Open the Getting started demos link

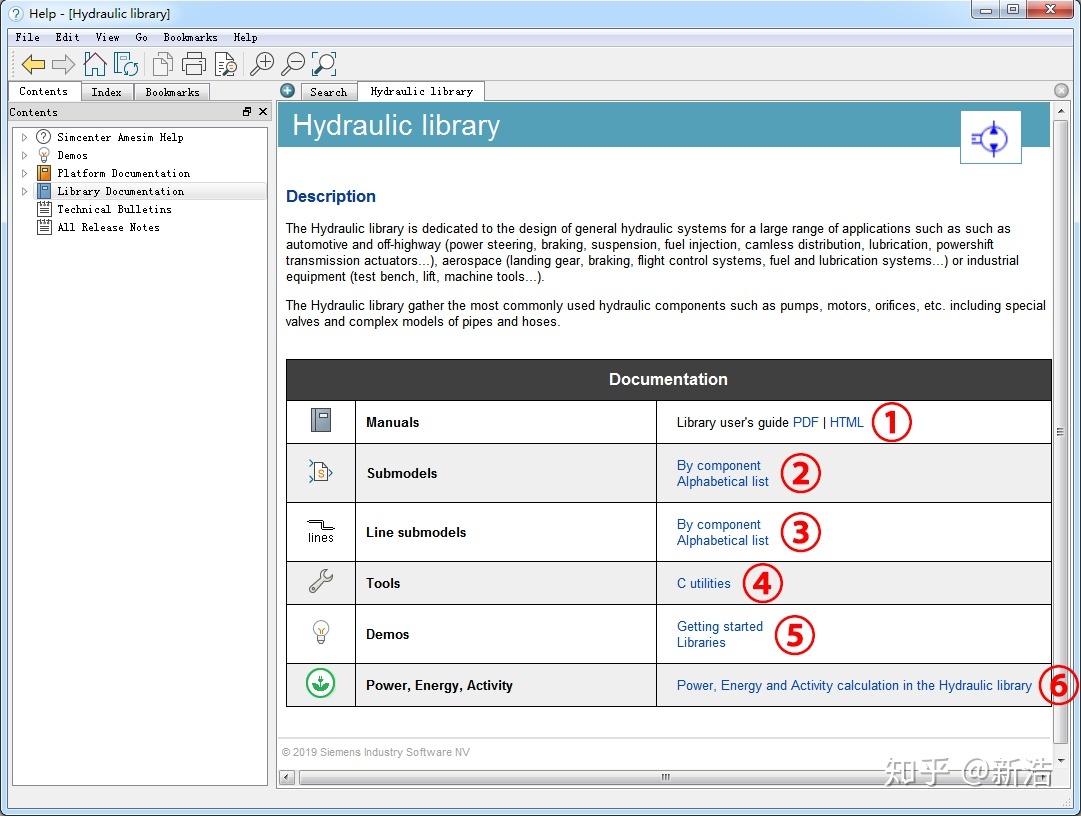(x=720, y=626)
